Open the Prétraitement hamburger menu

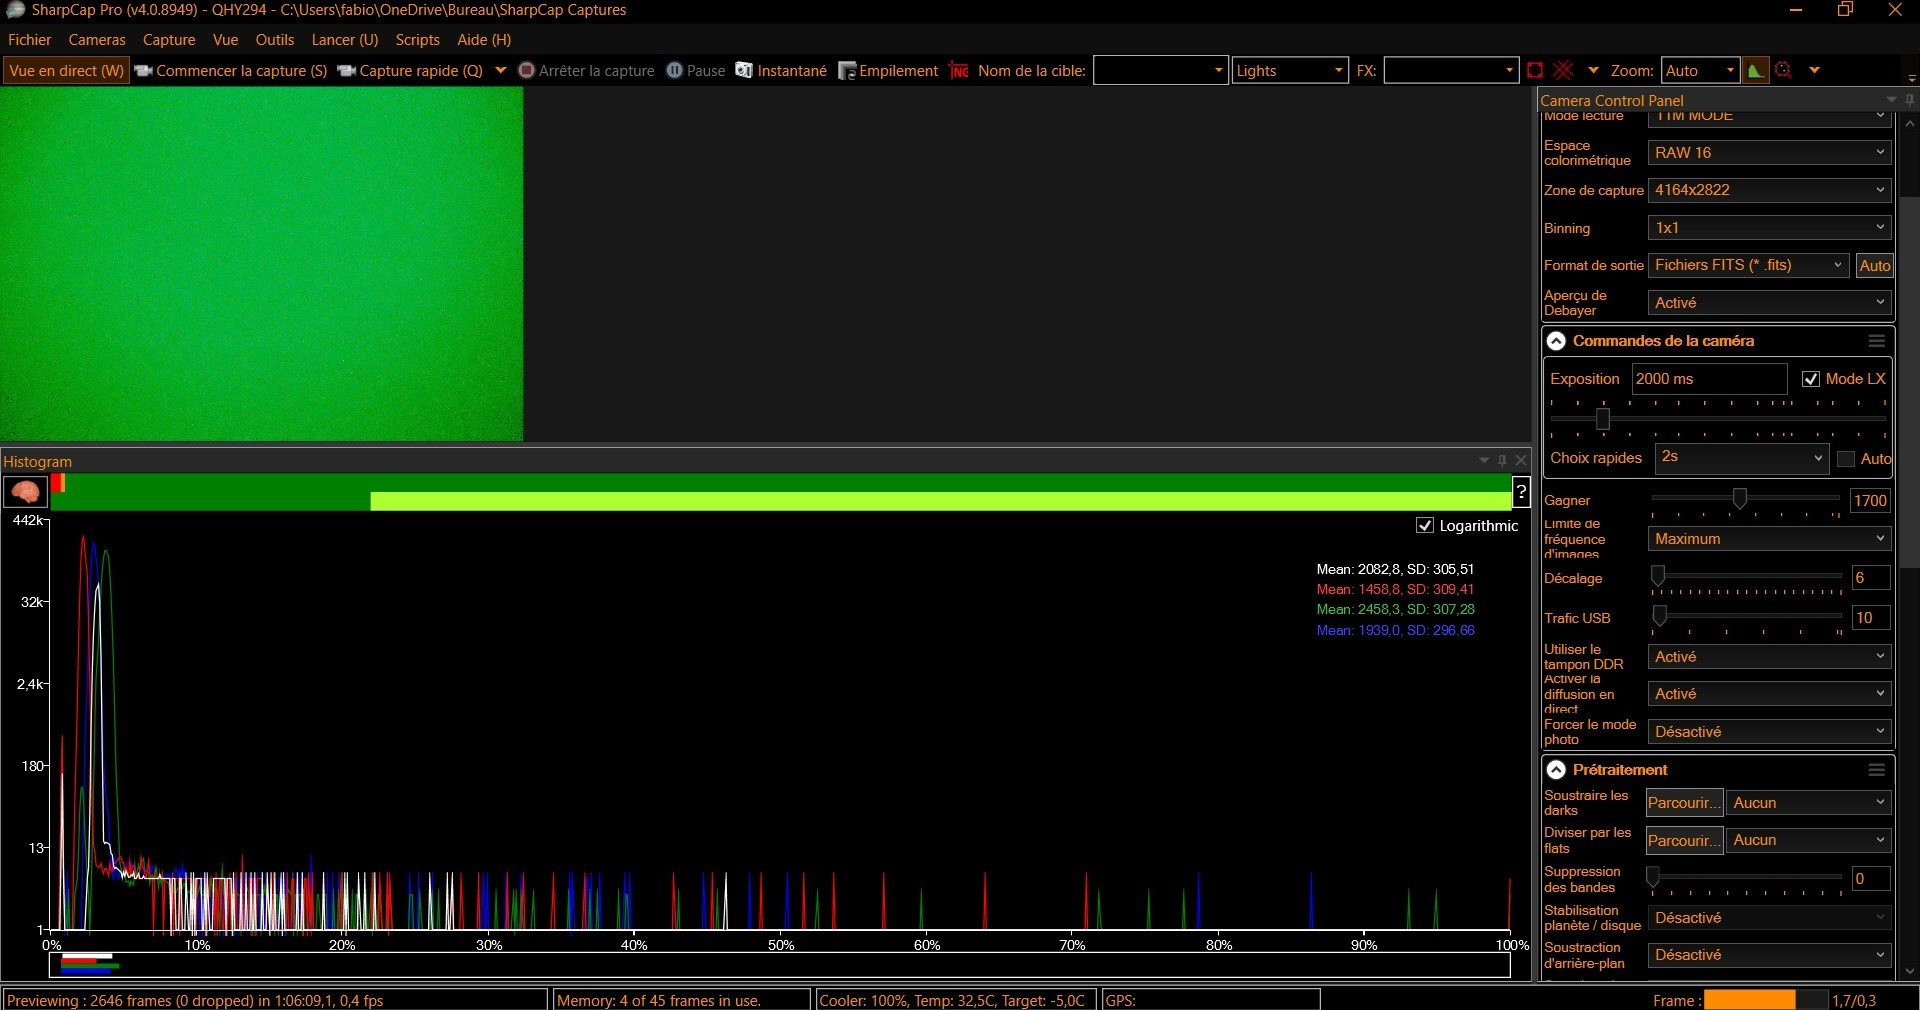pyautogui.click(x=1877, y=770)
